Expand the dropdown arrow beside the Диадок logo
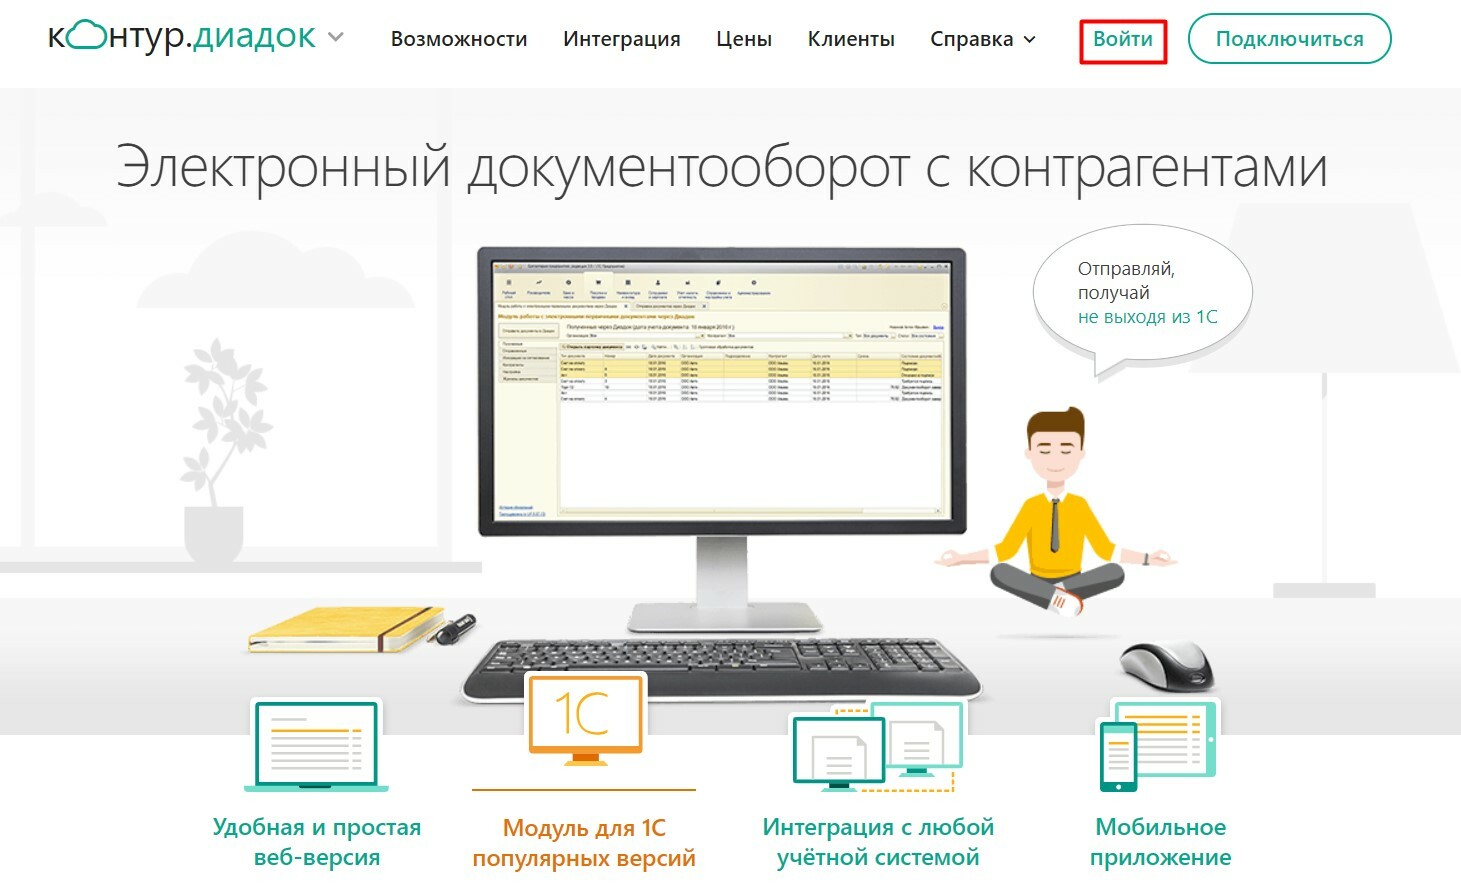Image resolution: width=1461 pixels, height=885 pixels. coord(336,38)
